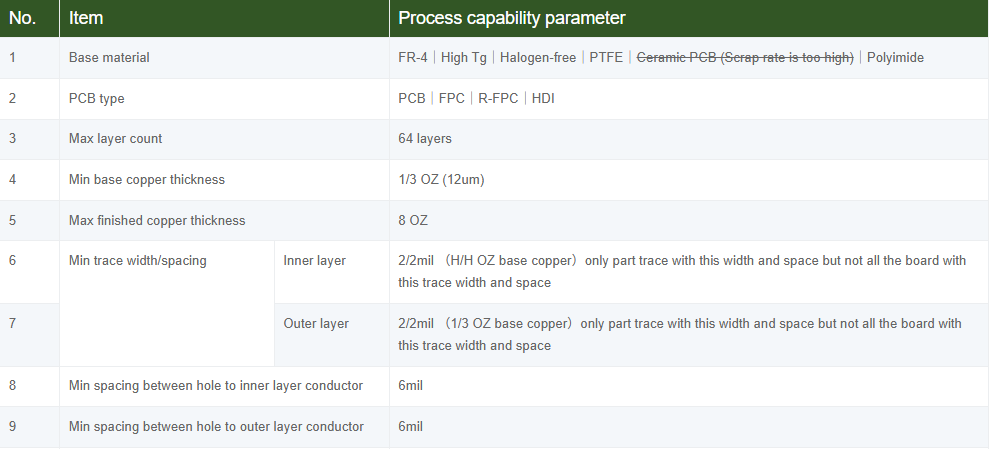Image resolution: width=993 pixels, height=449 pixels.
Task: Click the "FPC" PCB type
Action: [x=452, y=99]
